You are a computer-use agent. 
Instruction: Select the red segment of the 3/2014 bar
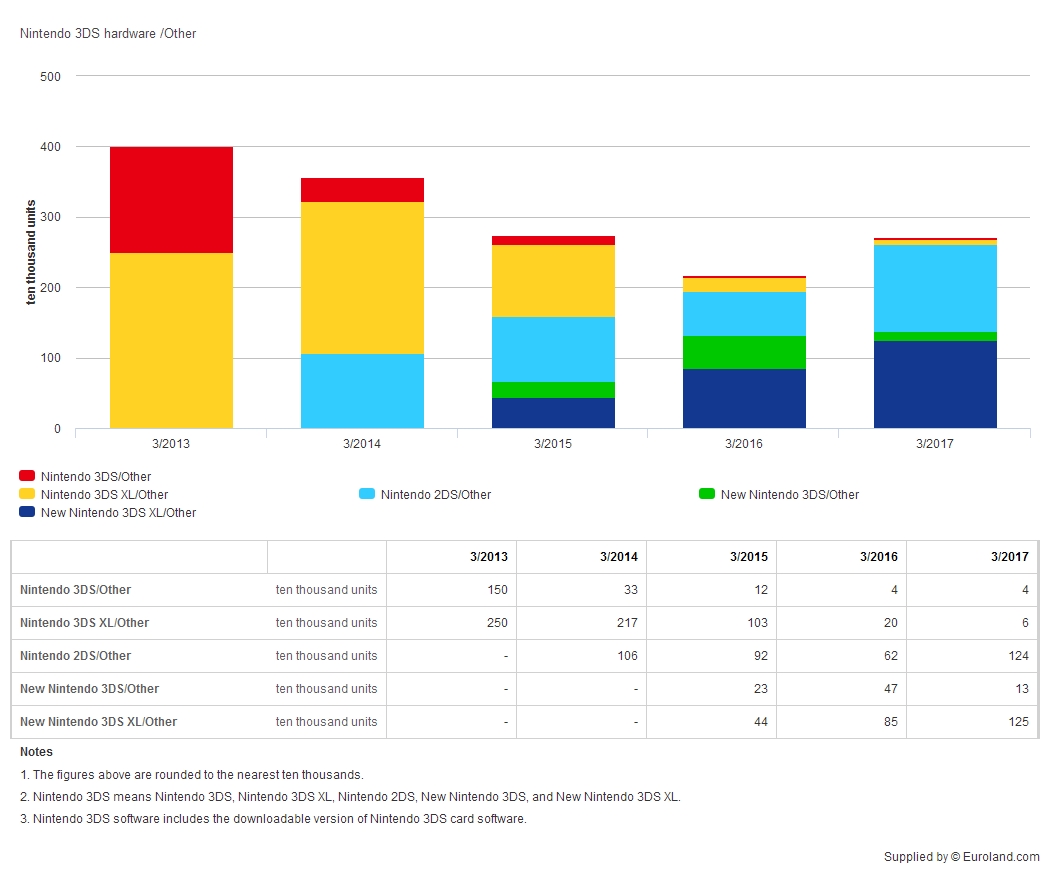[362, 190]
